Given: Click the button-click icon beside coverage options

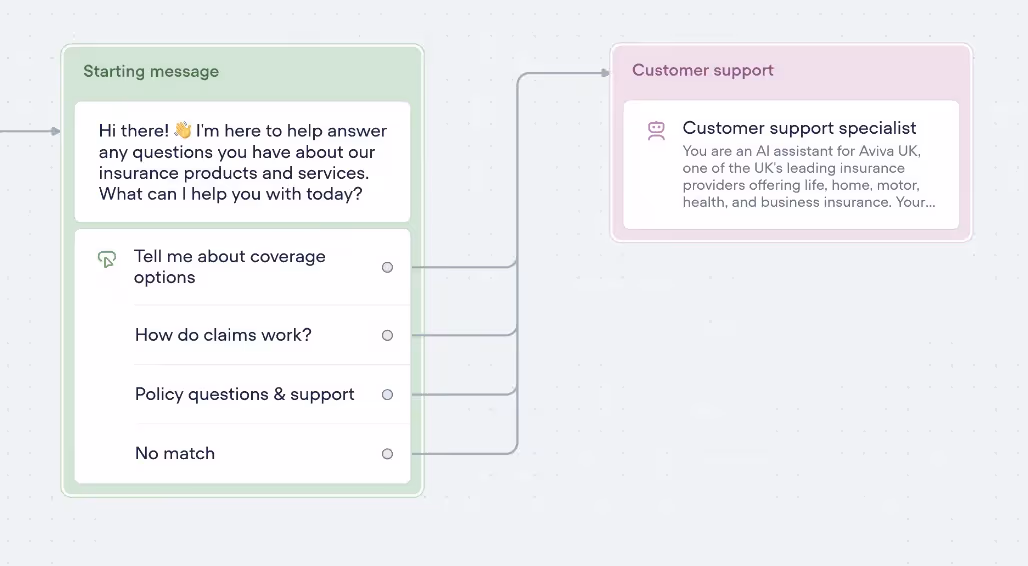Looking at the screenshot, I should pos(107,259).
